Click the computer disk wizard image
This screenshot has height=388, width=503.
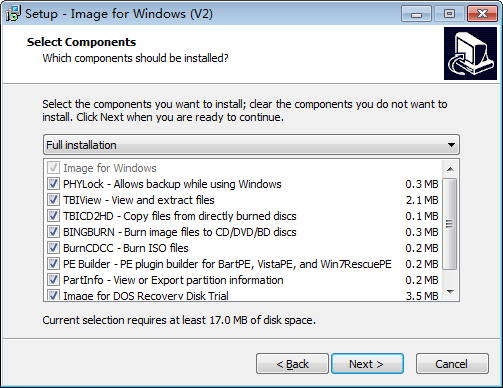click(470, 53)
